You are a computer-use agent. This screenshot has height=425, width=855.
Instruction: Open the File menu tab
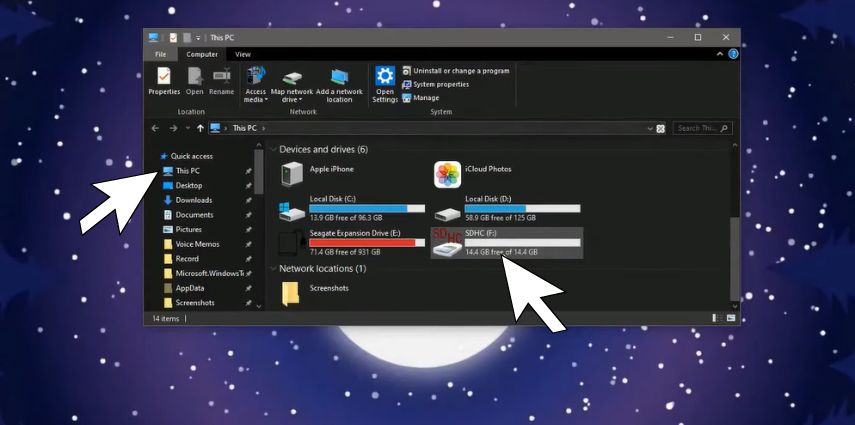click(160, 54)
